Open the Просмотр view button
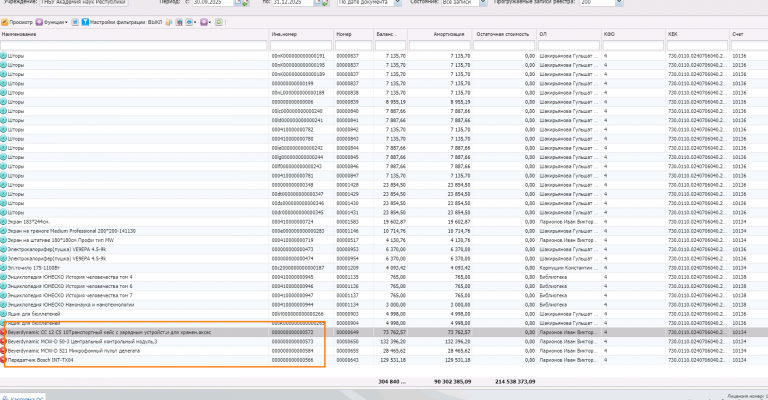The image size is (768, 400). coord(17,23)
